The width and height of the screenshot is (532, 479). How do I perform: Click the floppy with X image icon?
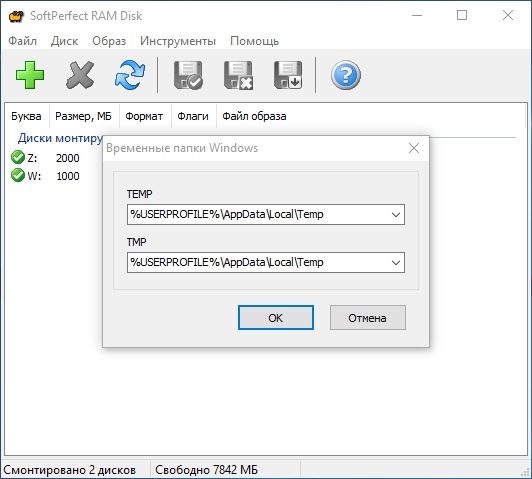pyautogui.click(x=238, y=75)
